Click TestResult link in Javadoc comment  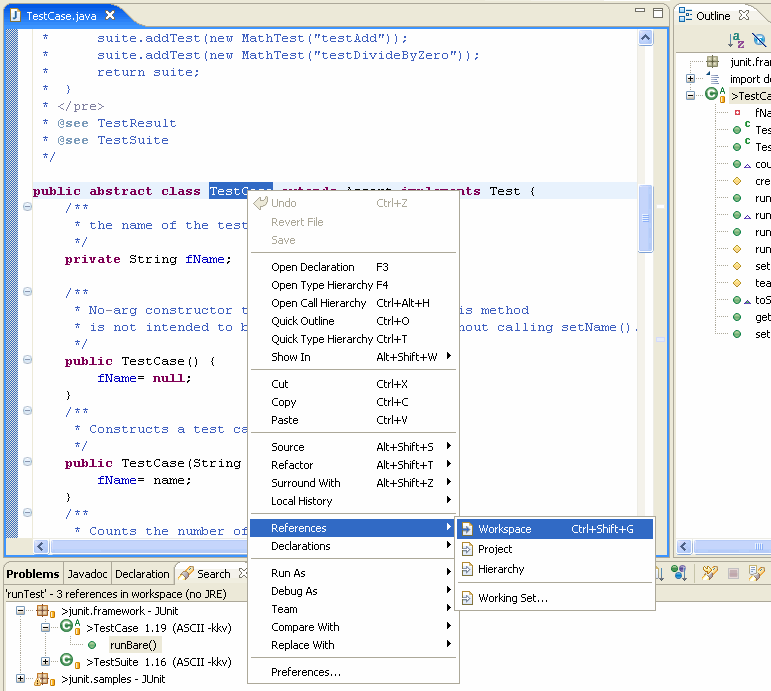(x=136, y=123)
